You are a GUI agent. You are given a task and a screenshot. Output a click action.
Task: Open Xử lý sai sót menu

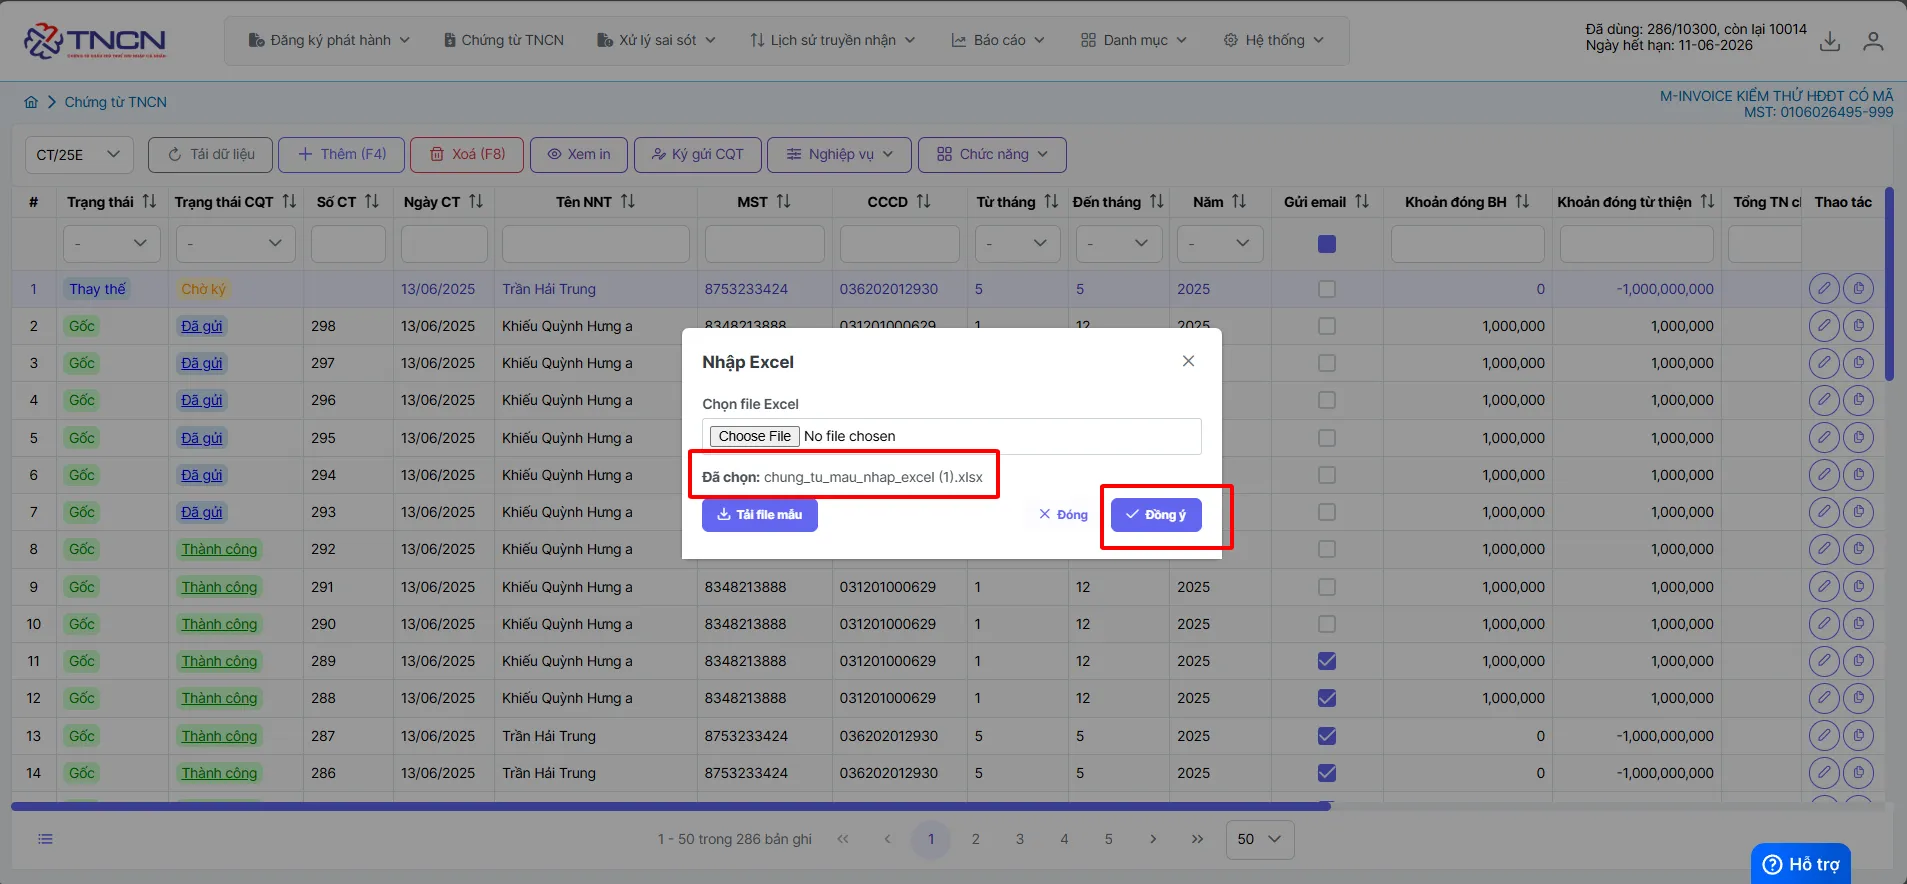656,41
